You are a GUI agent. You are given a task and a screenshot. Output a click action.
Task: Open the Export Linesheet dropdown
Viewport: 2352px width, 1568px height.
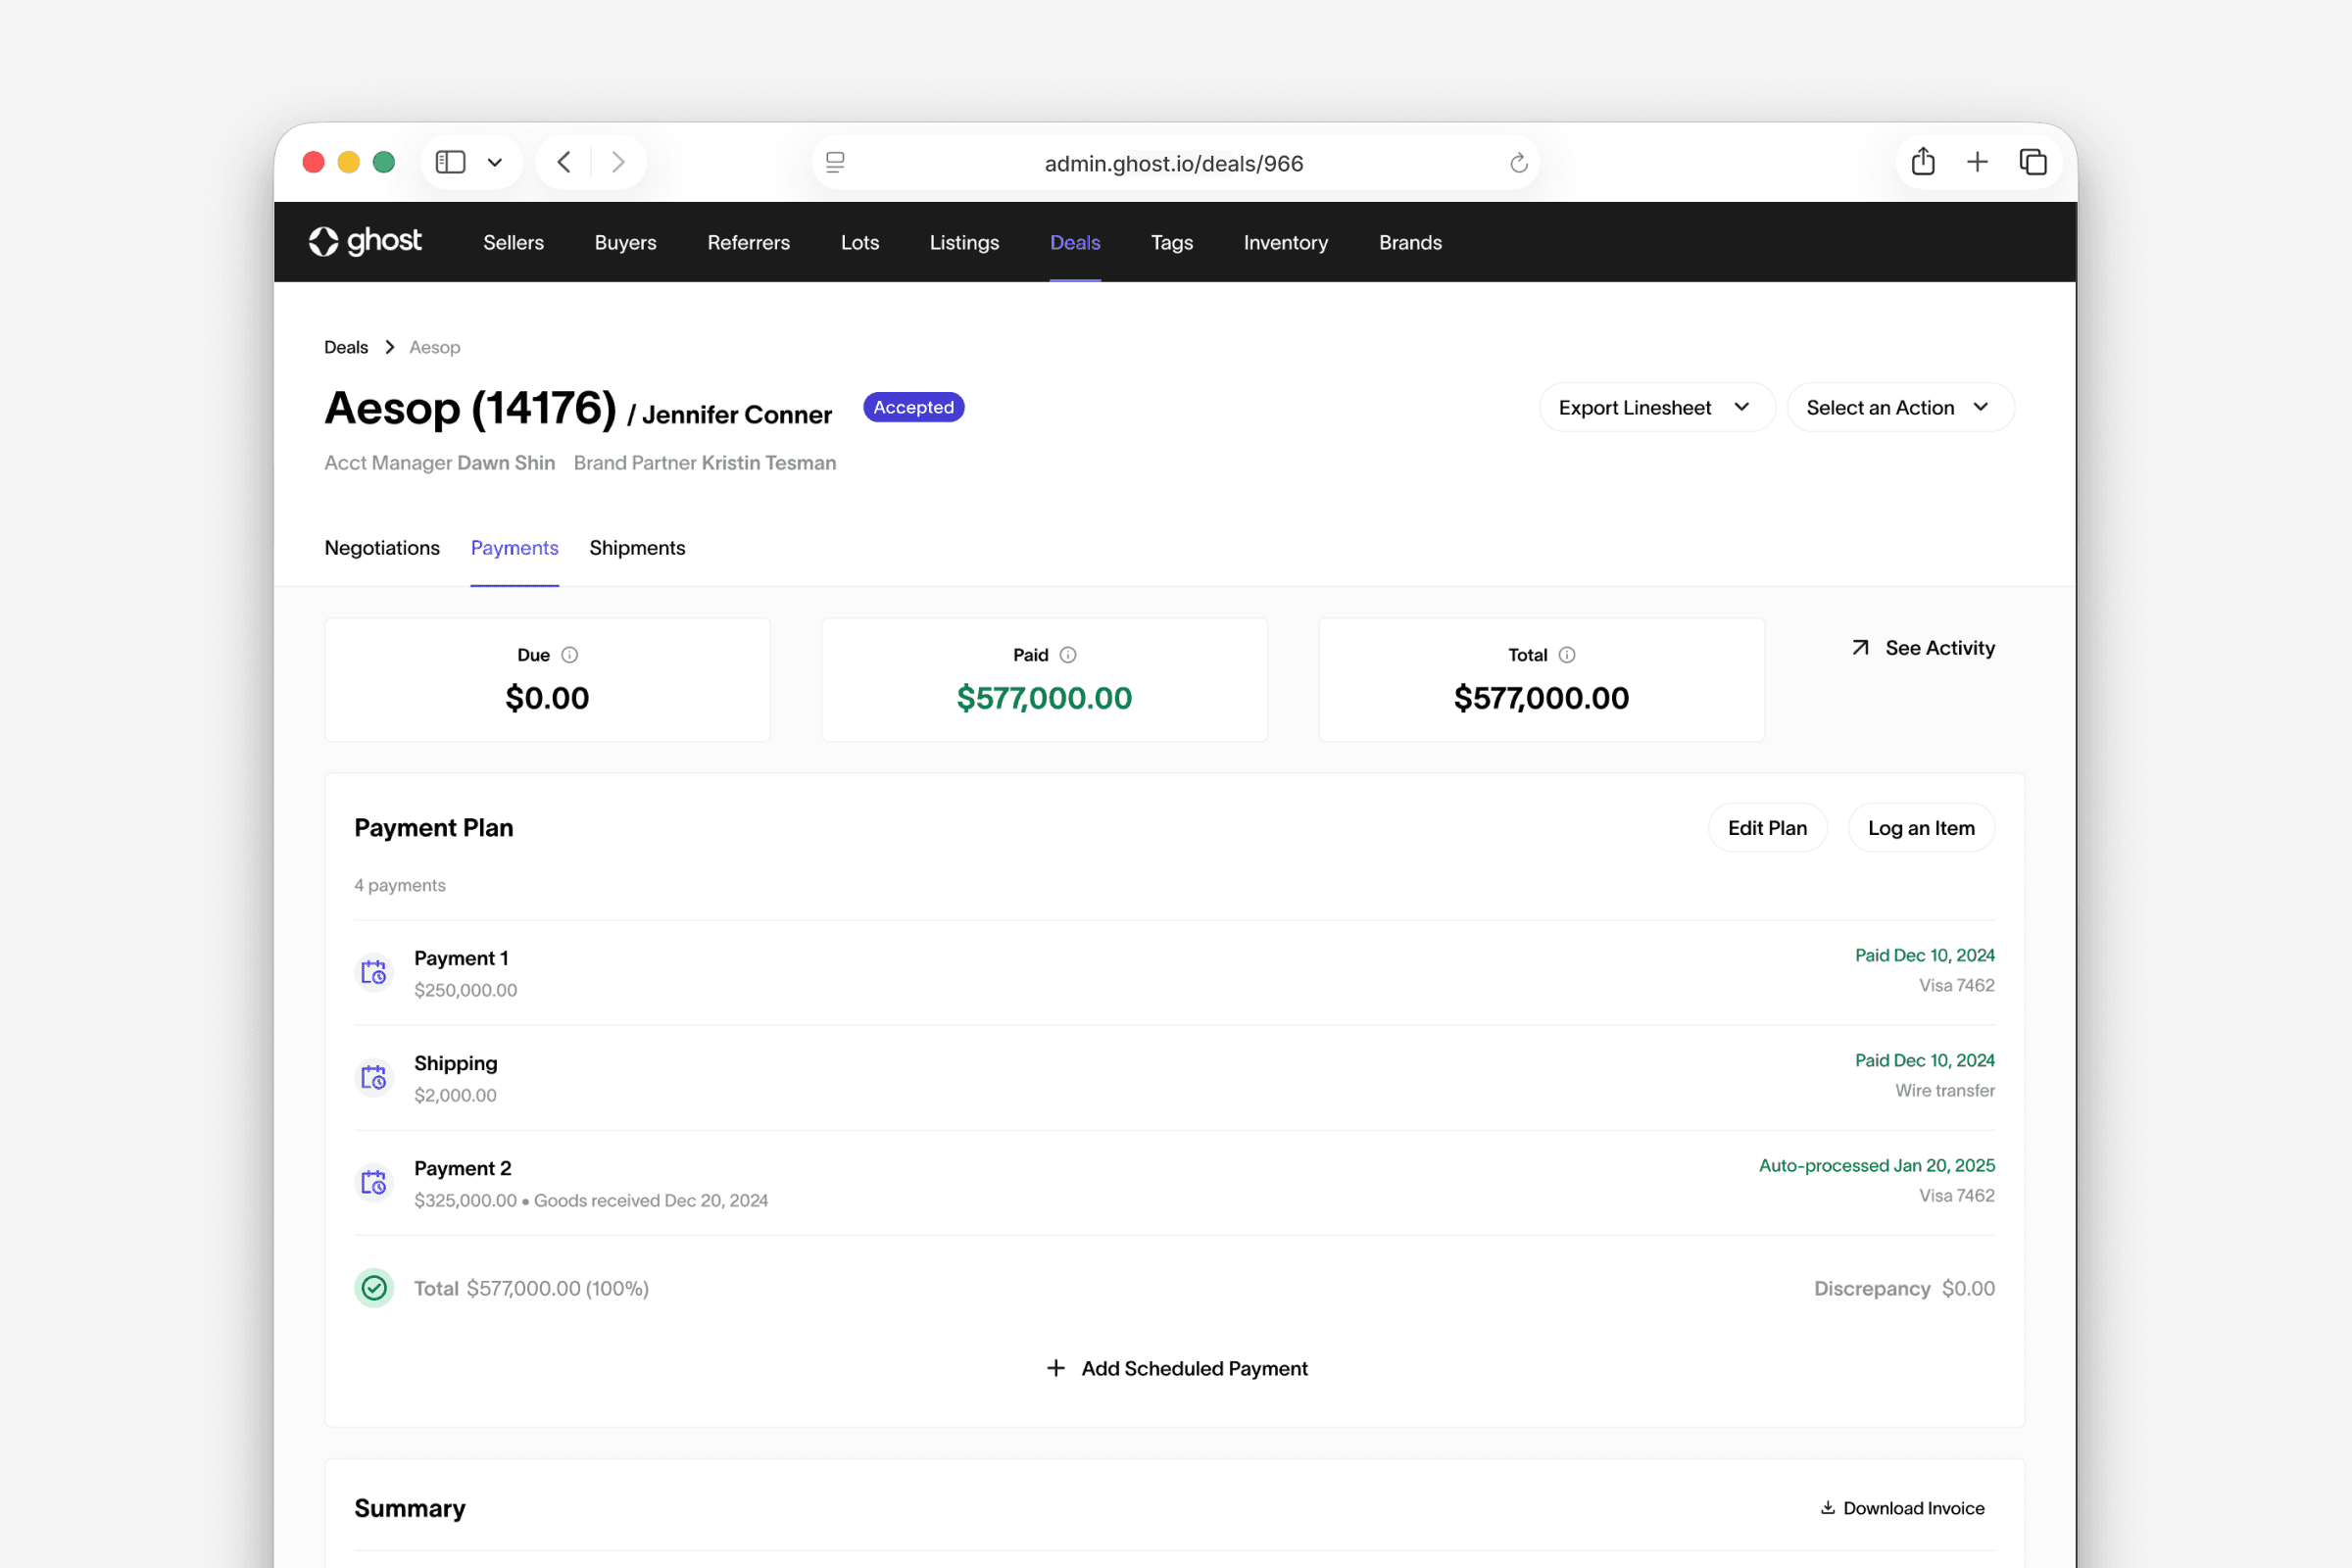coord(1656,407)
